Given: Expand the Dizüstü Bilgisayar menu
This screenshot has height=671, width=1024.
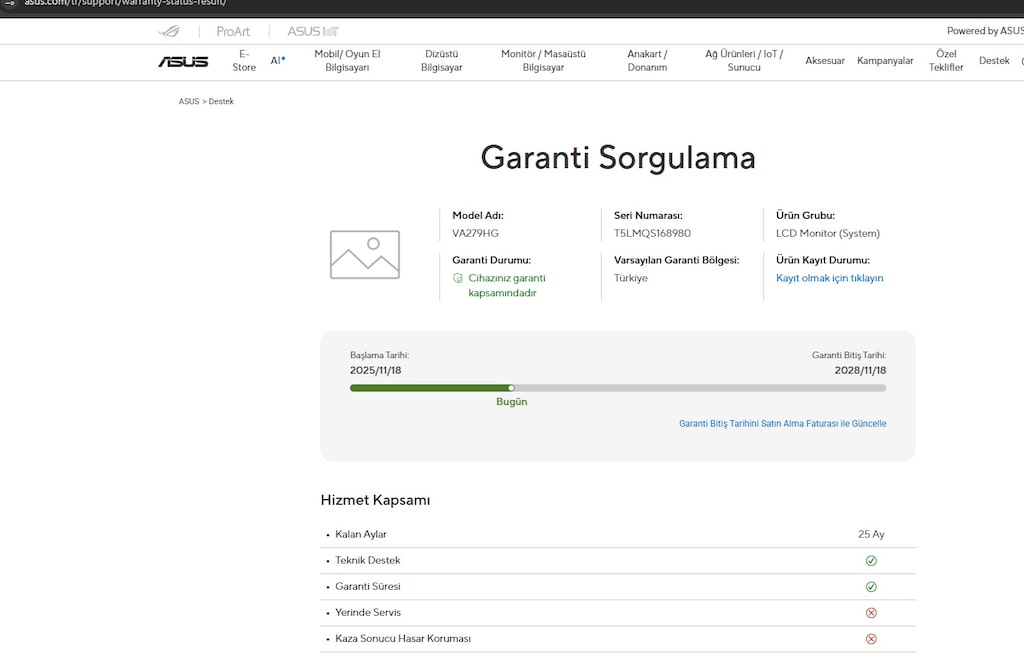Looking at the screenshot, I should [x=441, y=61].
